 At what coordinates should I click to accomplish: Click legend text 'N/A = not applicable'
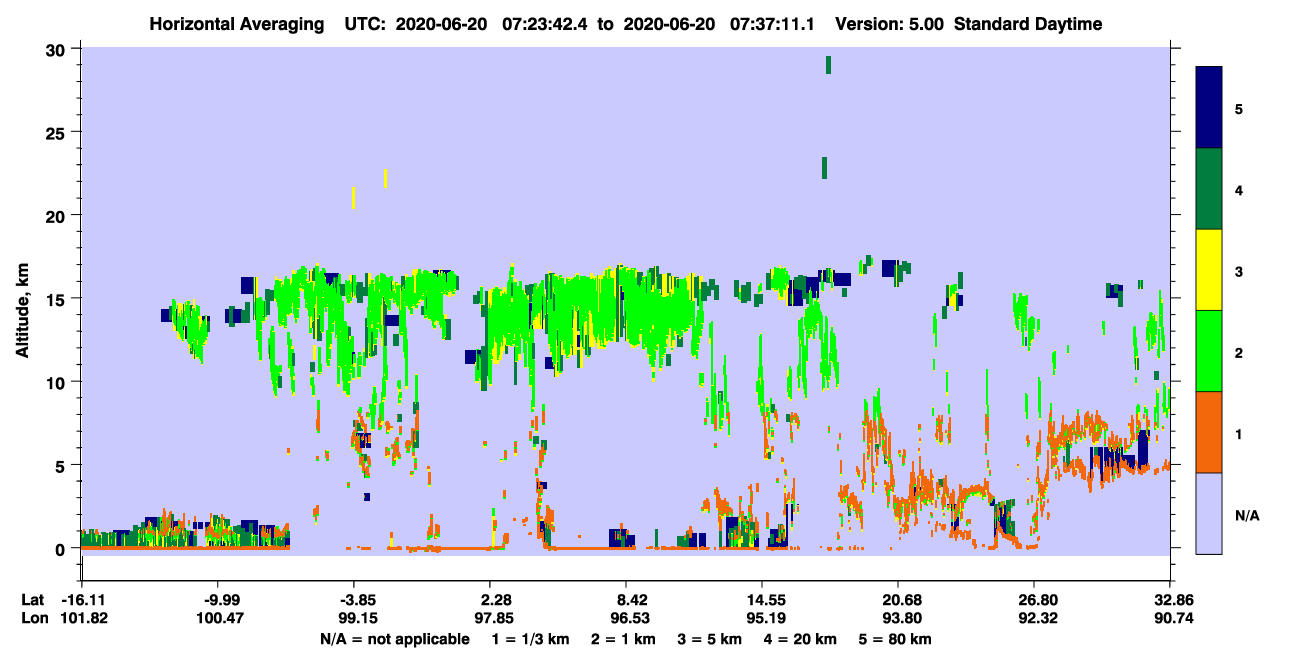pos(394,639)
